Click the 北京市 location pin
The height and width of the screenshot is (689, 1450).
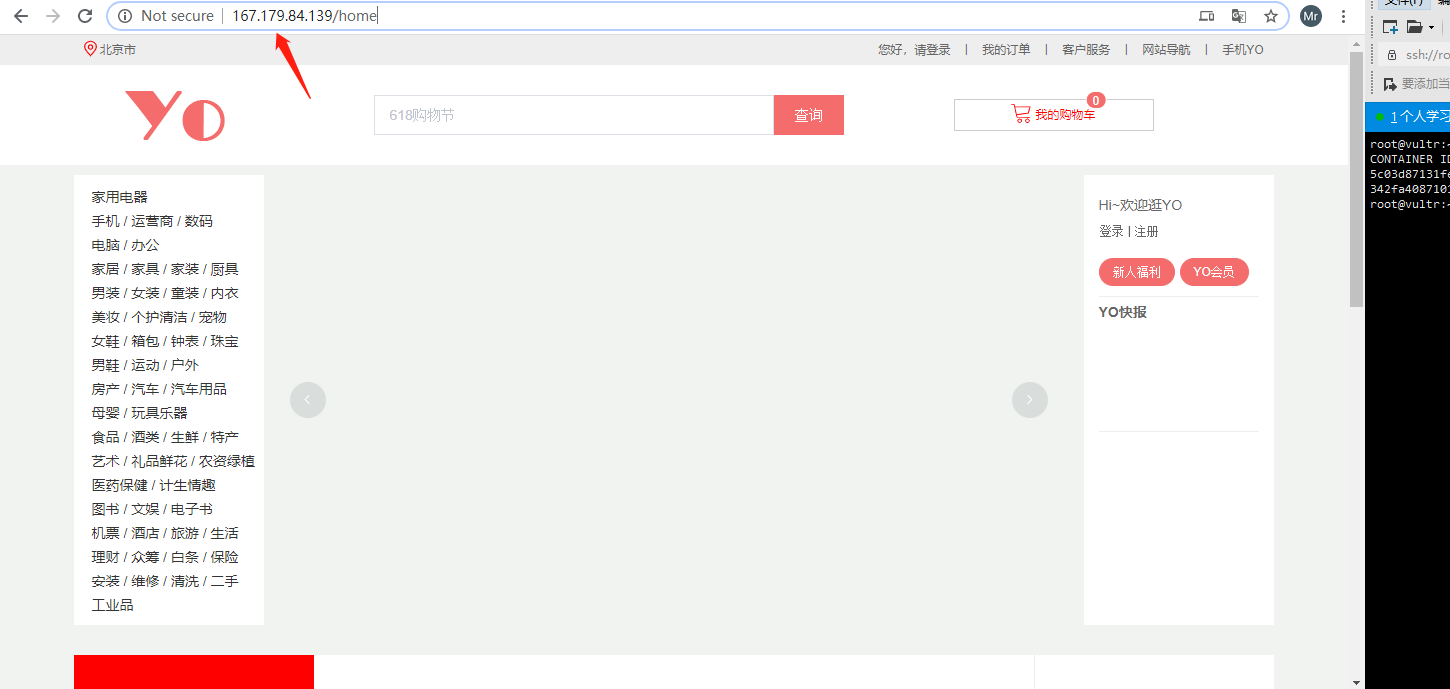pos(90,49)
